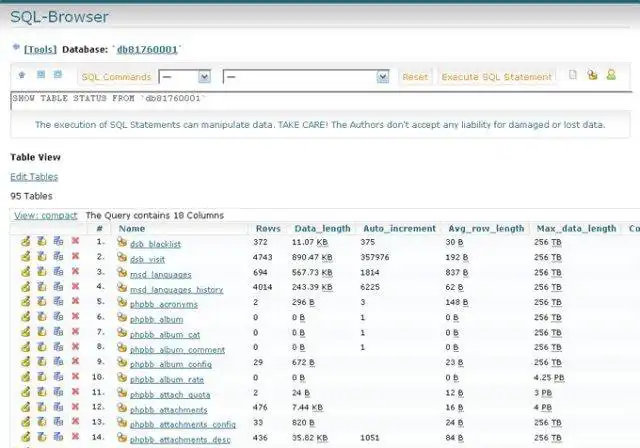Screen dimensions: 640x448
Task: Click the table icon before phpbb_album_cat name
Action: click(122, 333)
